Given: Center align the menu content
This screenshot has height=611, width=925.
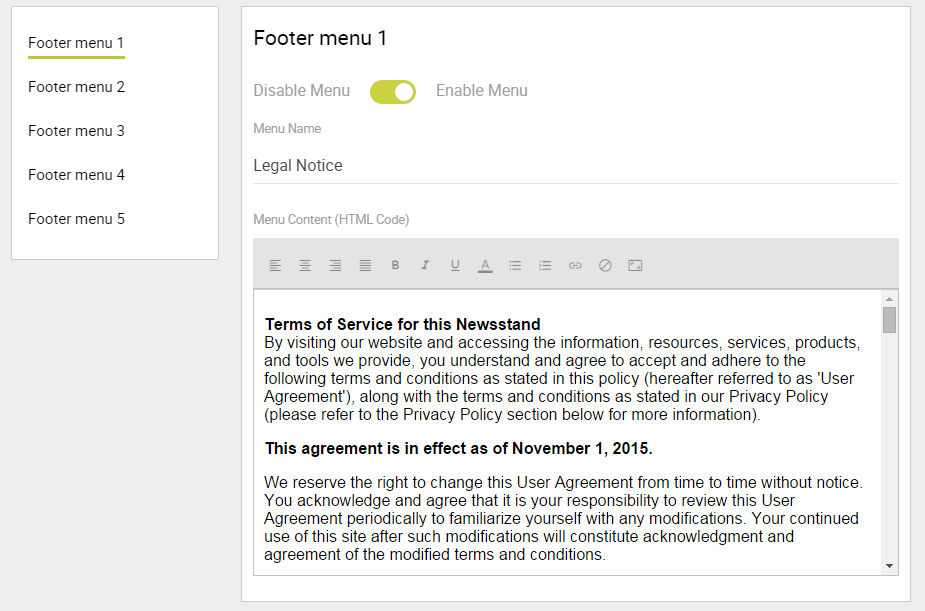Looking at the screenshot, I should [305, 265].
